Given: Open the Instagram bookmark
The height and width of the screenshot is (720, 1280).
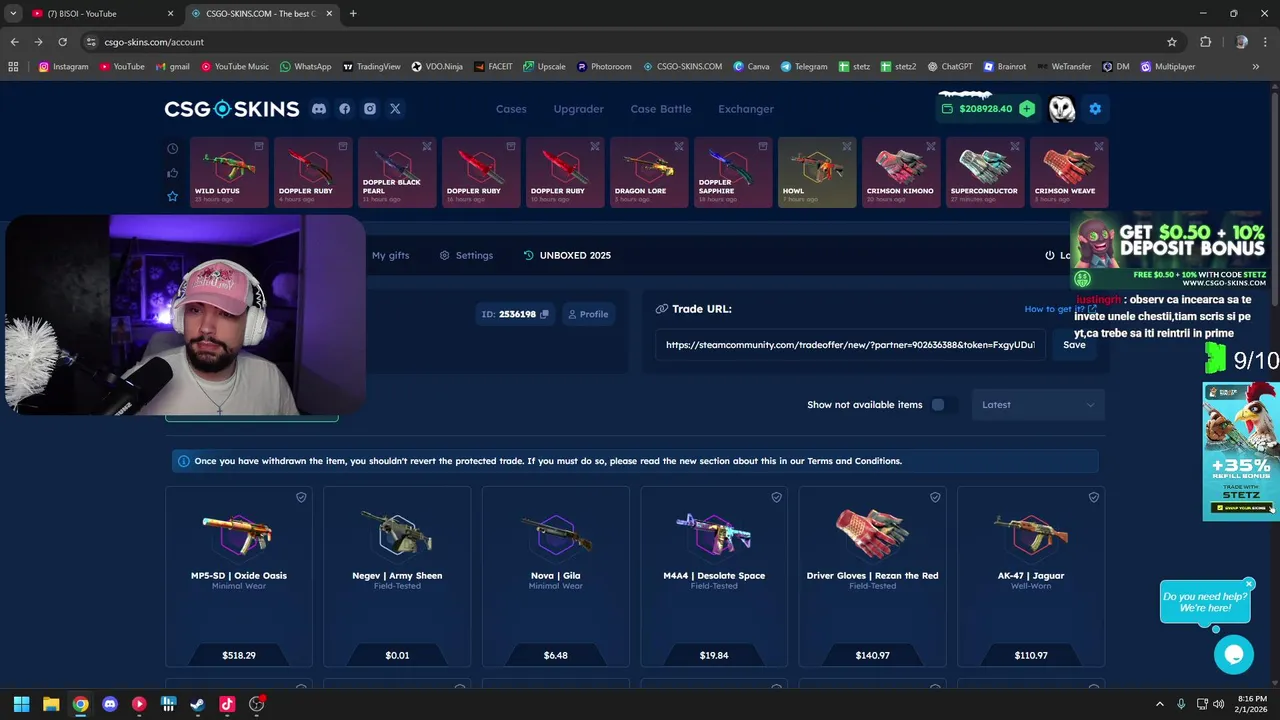Looking at the screenshot, I should tap(63, 67).
